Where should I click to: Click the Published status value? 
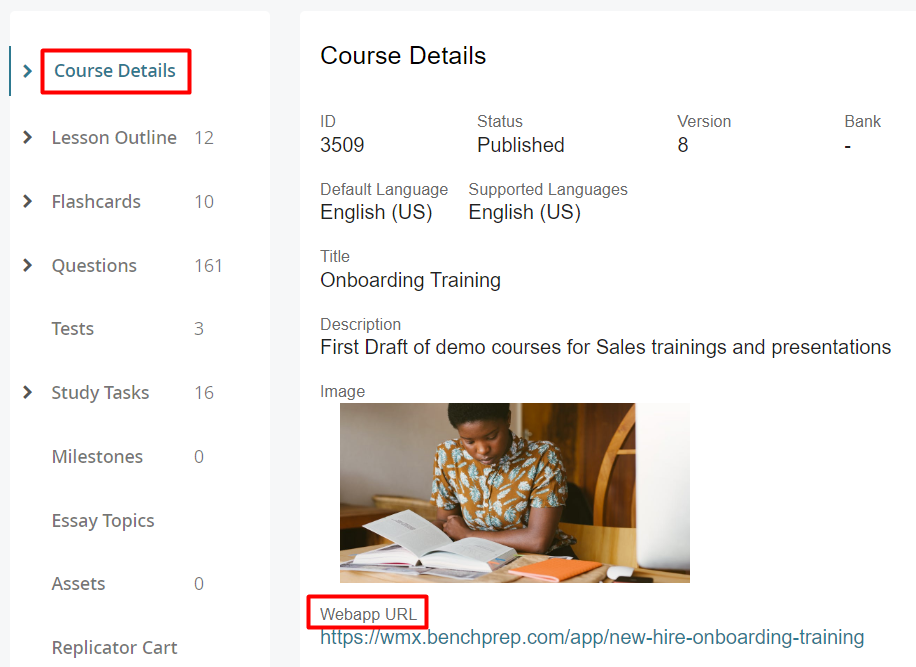[x=520, y=145]
